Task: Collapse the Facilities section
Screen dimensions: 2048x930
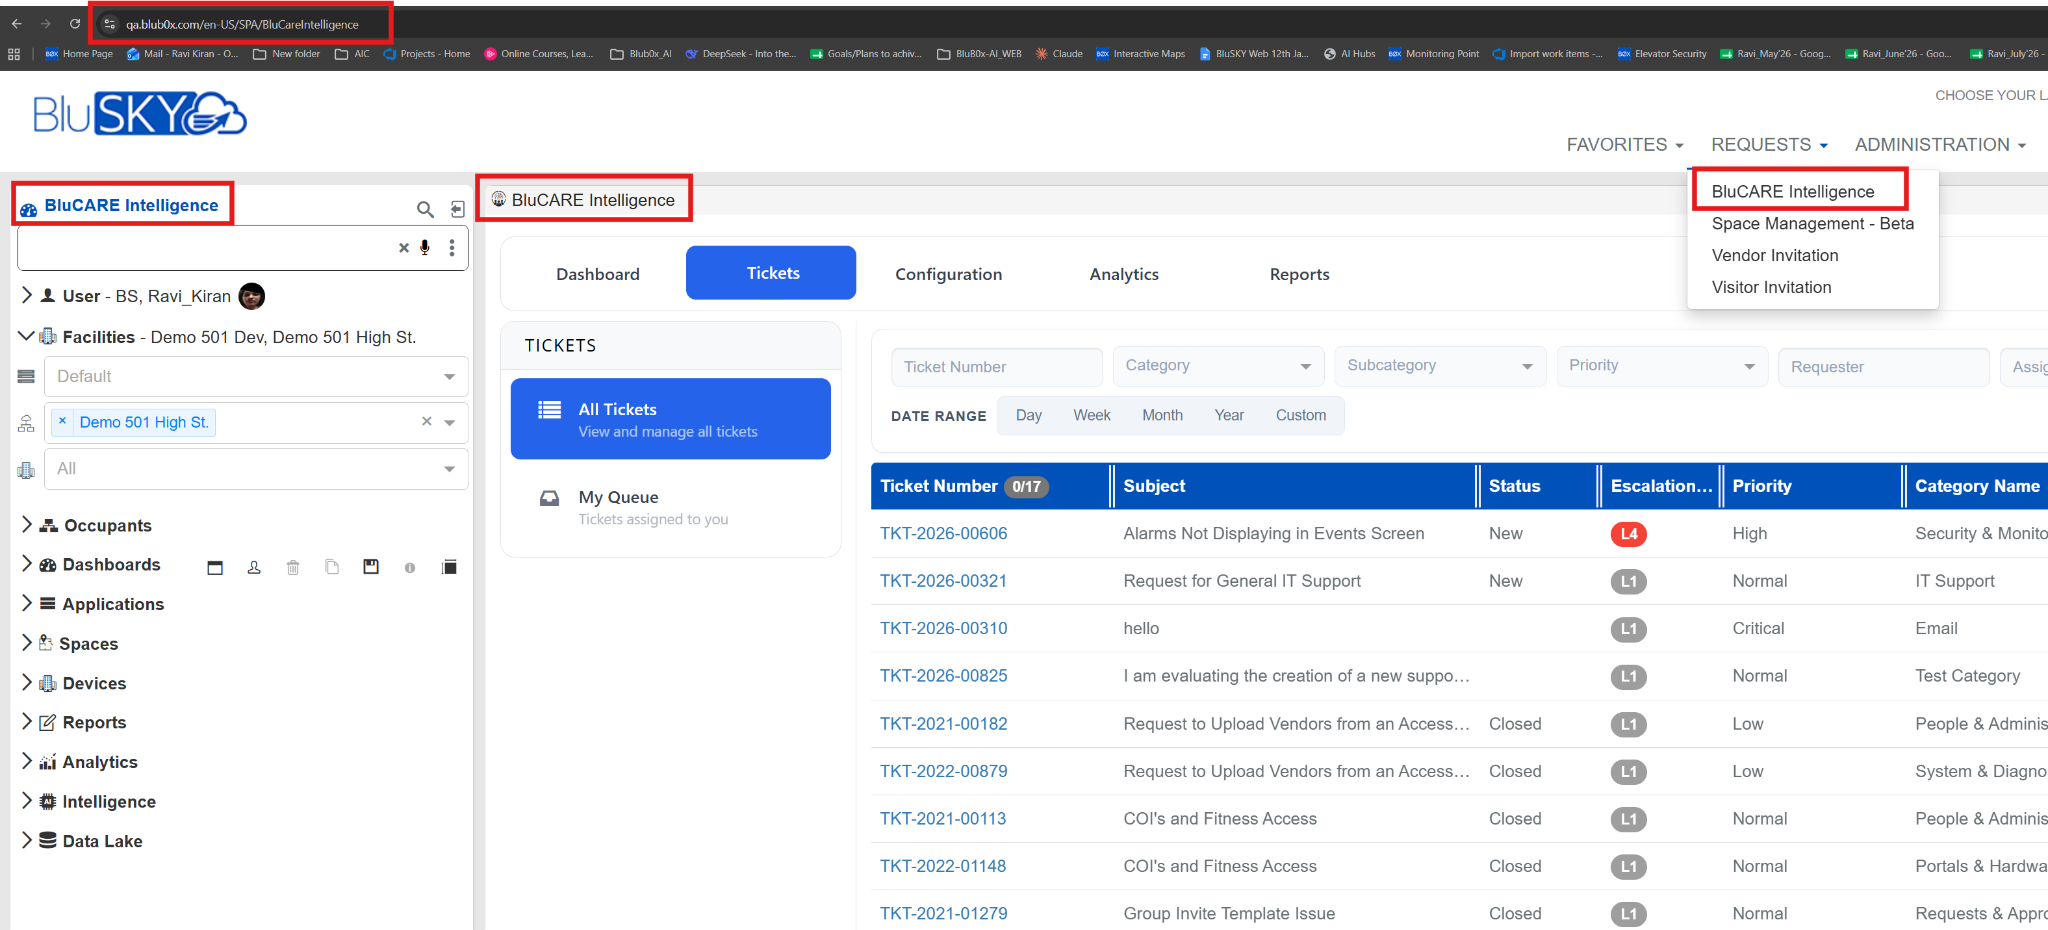Action: [27, 336]
